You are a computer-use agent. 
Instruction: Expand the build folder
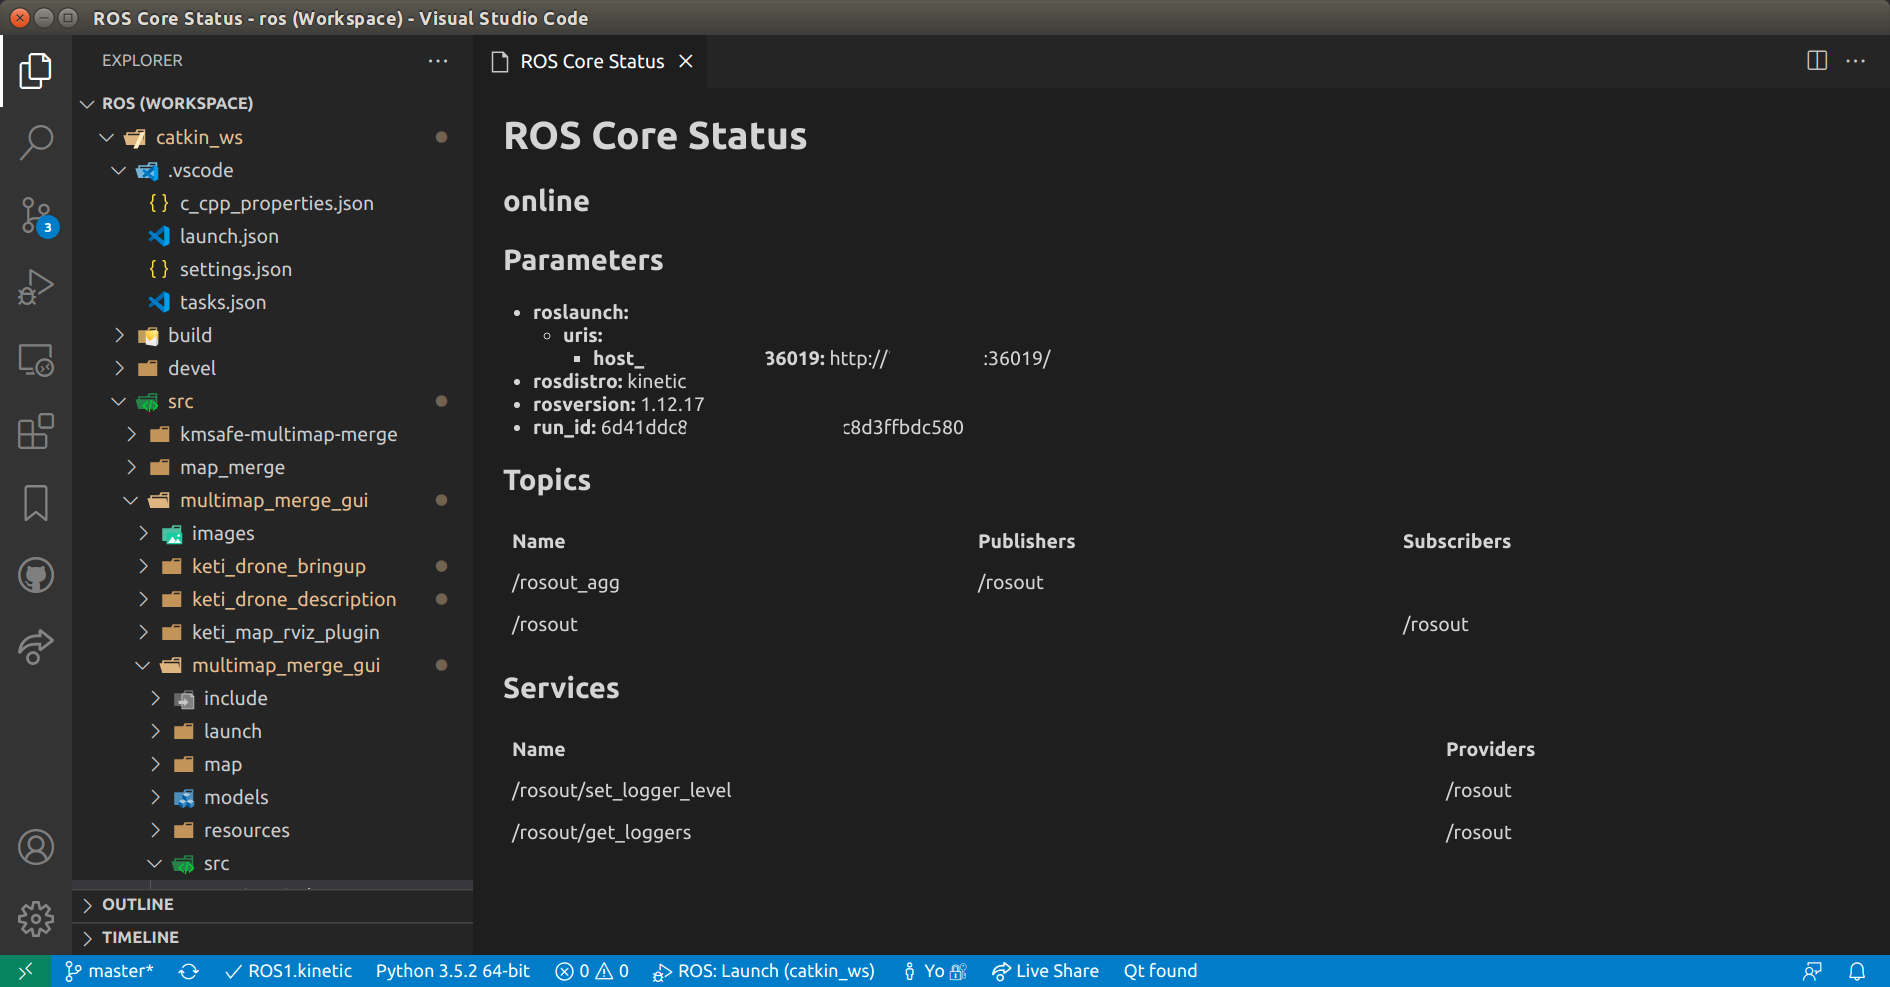click(x=120, y=335)
